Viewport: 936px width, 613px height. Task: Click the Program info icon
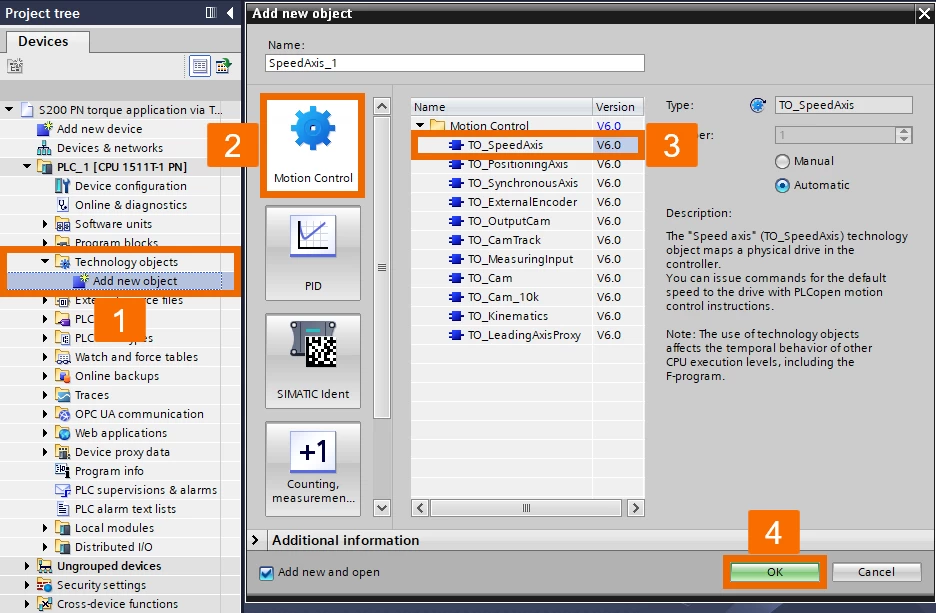pos(63,471)
